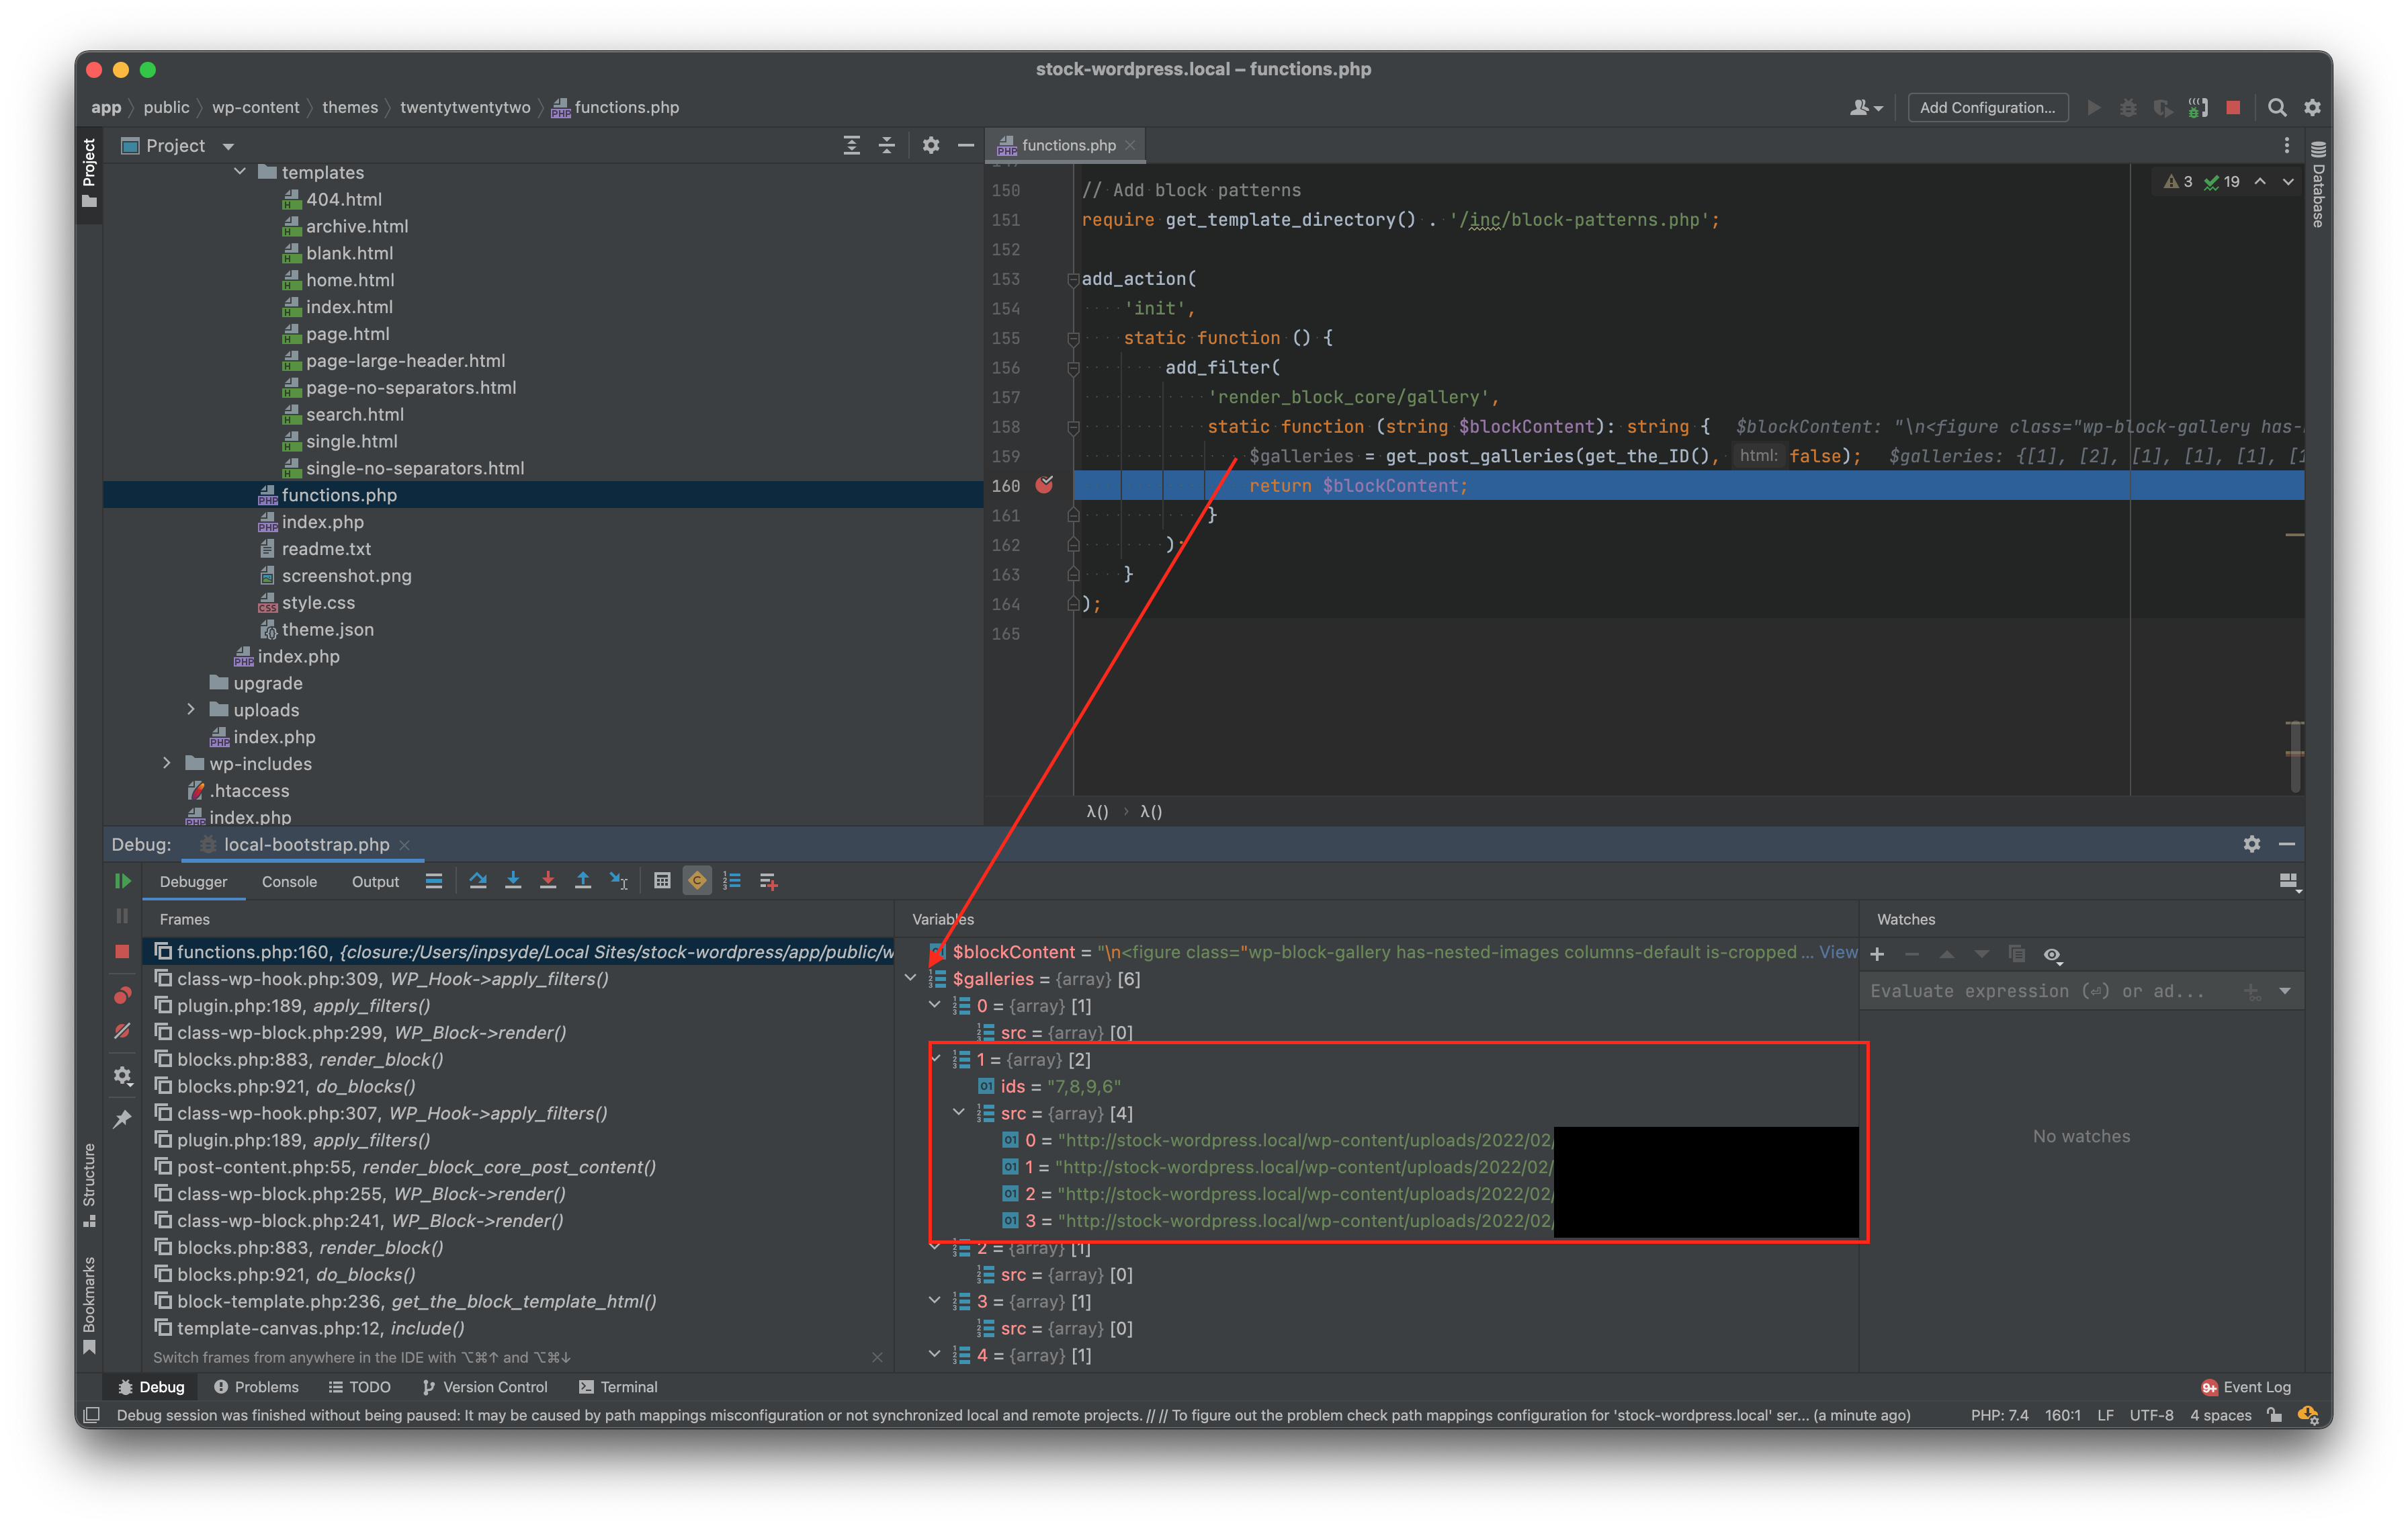
Task: Click View link for $blockContent
Action: pos(1838,952)
